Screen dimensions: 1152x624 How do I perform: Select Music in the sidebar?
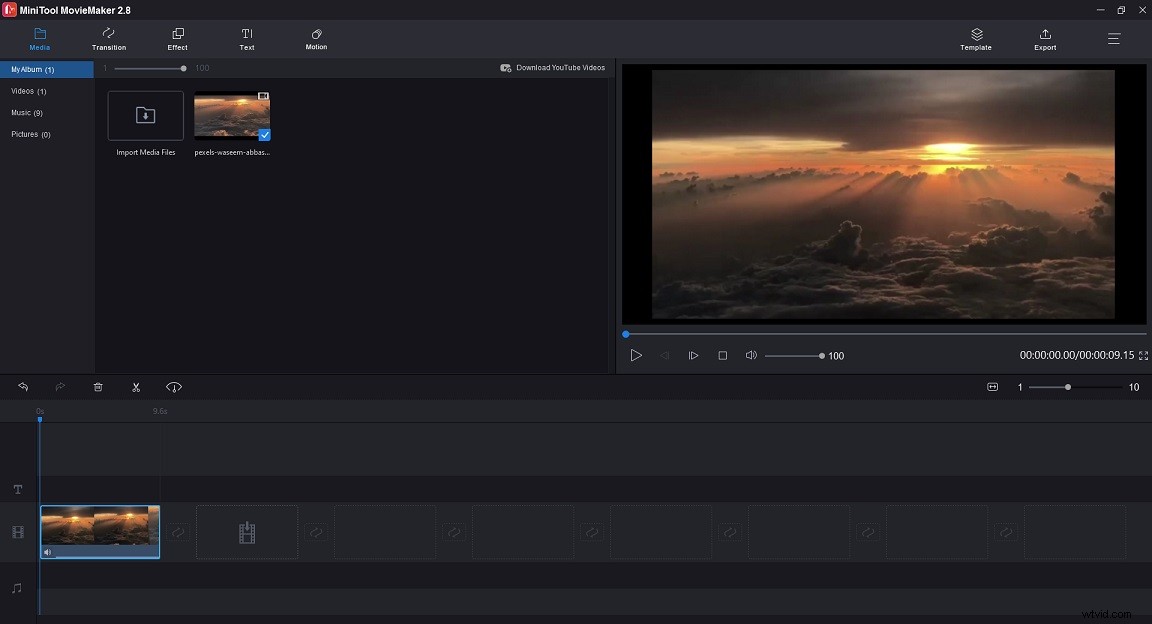[25, 112]
